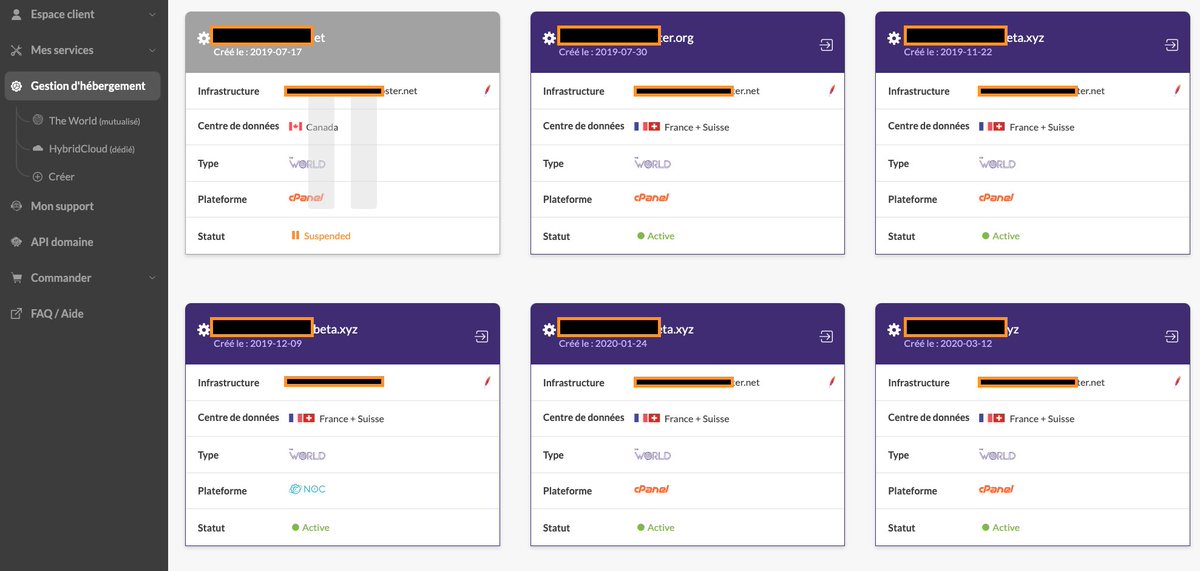1200x571 pixels.
Task: Open the Commander menu item
Action: point(82,278)
